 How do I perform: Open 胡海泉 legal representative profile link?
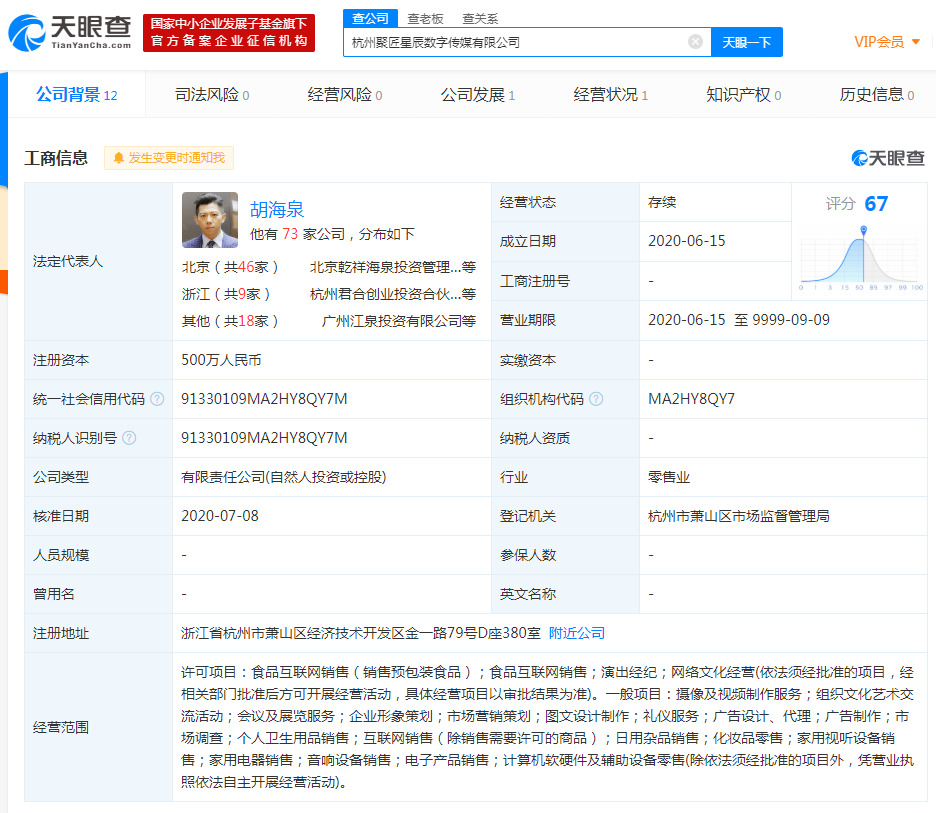tap(277, 210)
